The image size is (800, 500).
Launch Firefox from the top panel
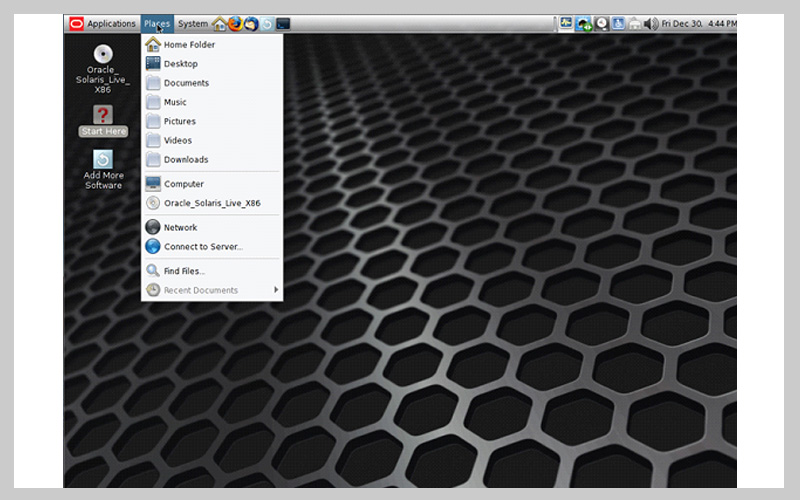pyautogui.click(x=235, y=23)
